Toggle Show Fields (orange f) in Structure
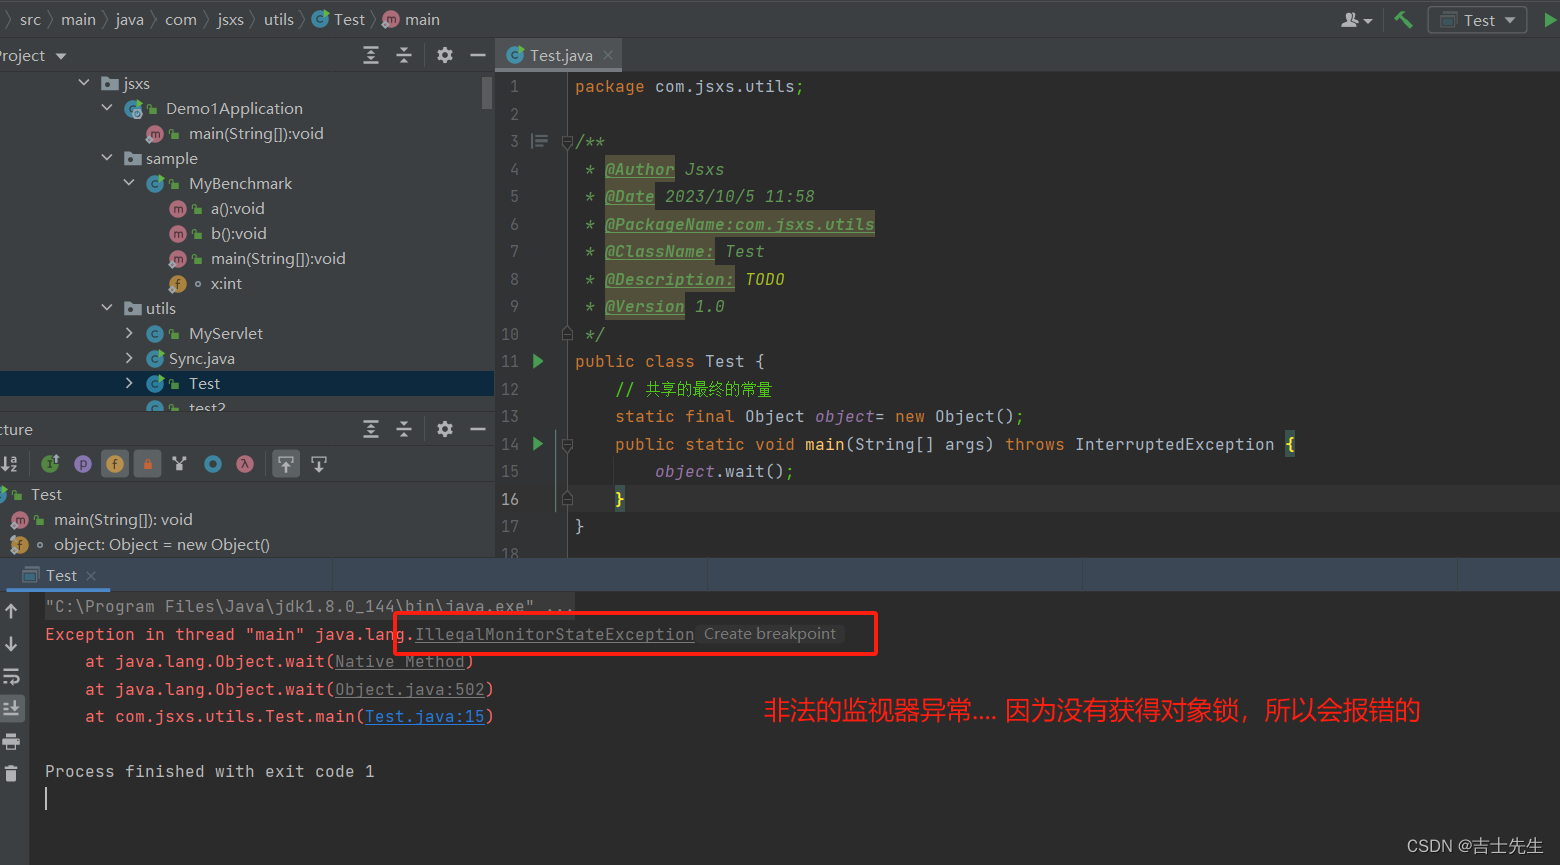Viewport: 1560px width, 865px height. [x=115, y=463]
